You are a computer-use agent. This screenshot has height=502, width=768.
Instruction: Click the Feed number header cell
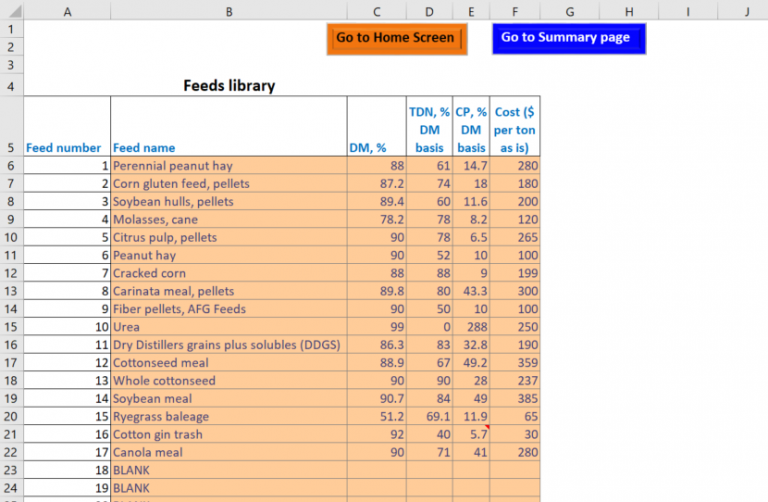tap(66, 147)
